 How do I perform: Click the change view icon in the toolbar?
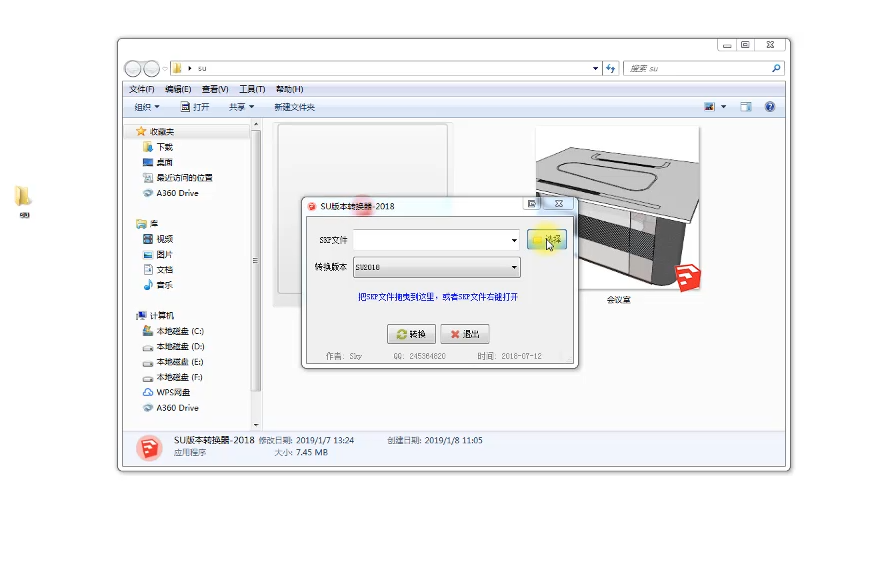coord(709,107)
